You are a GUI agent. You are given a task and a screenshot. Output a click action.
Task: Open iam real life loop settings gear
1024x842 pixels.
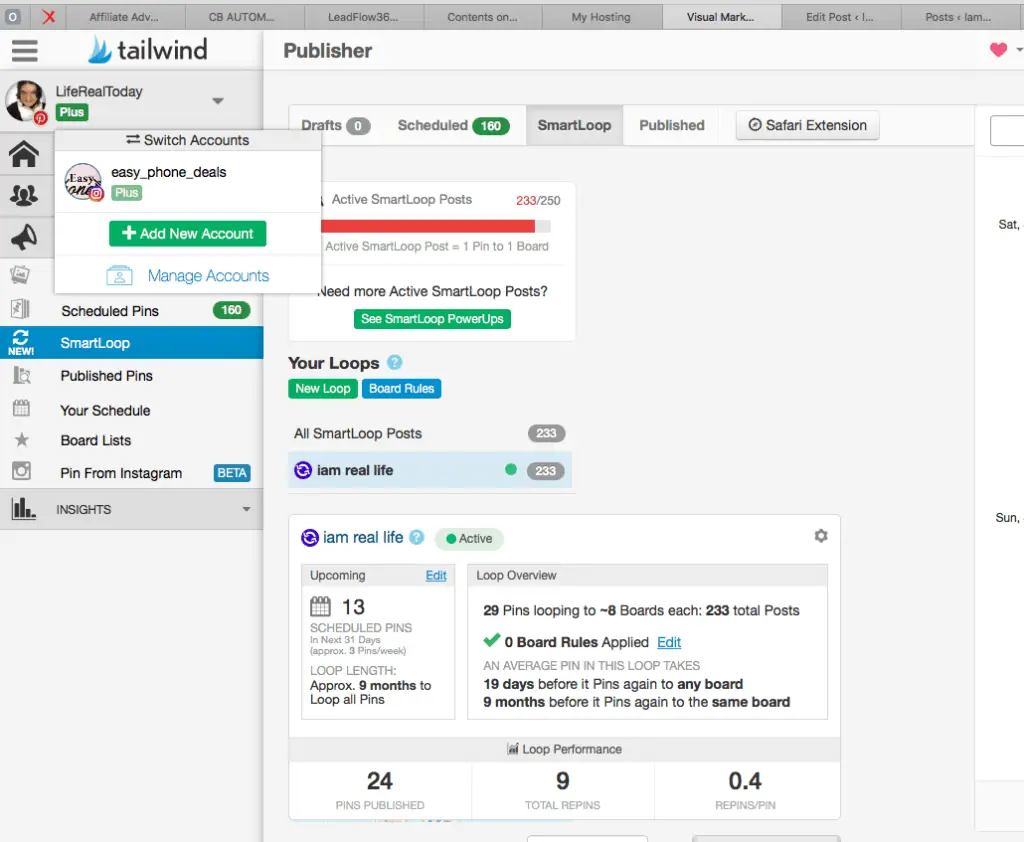pyautogui.click(x=821, y=536)
